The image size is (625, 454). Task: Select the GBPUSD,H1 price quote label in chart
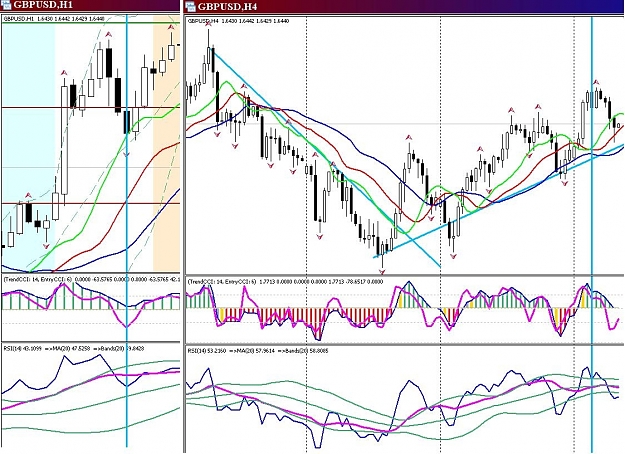pos(54,19)
